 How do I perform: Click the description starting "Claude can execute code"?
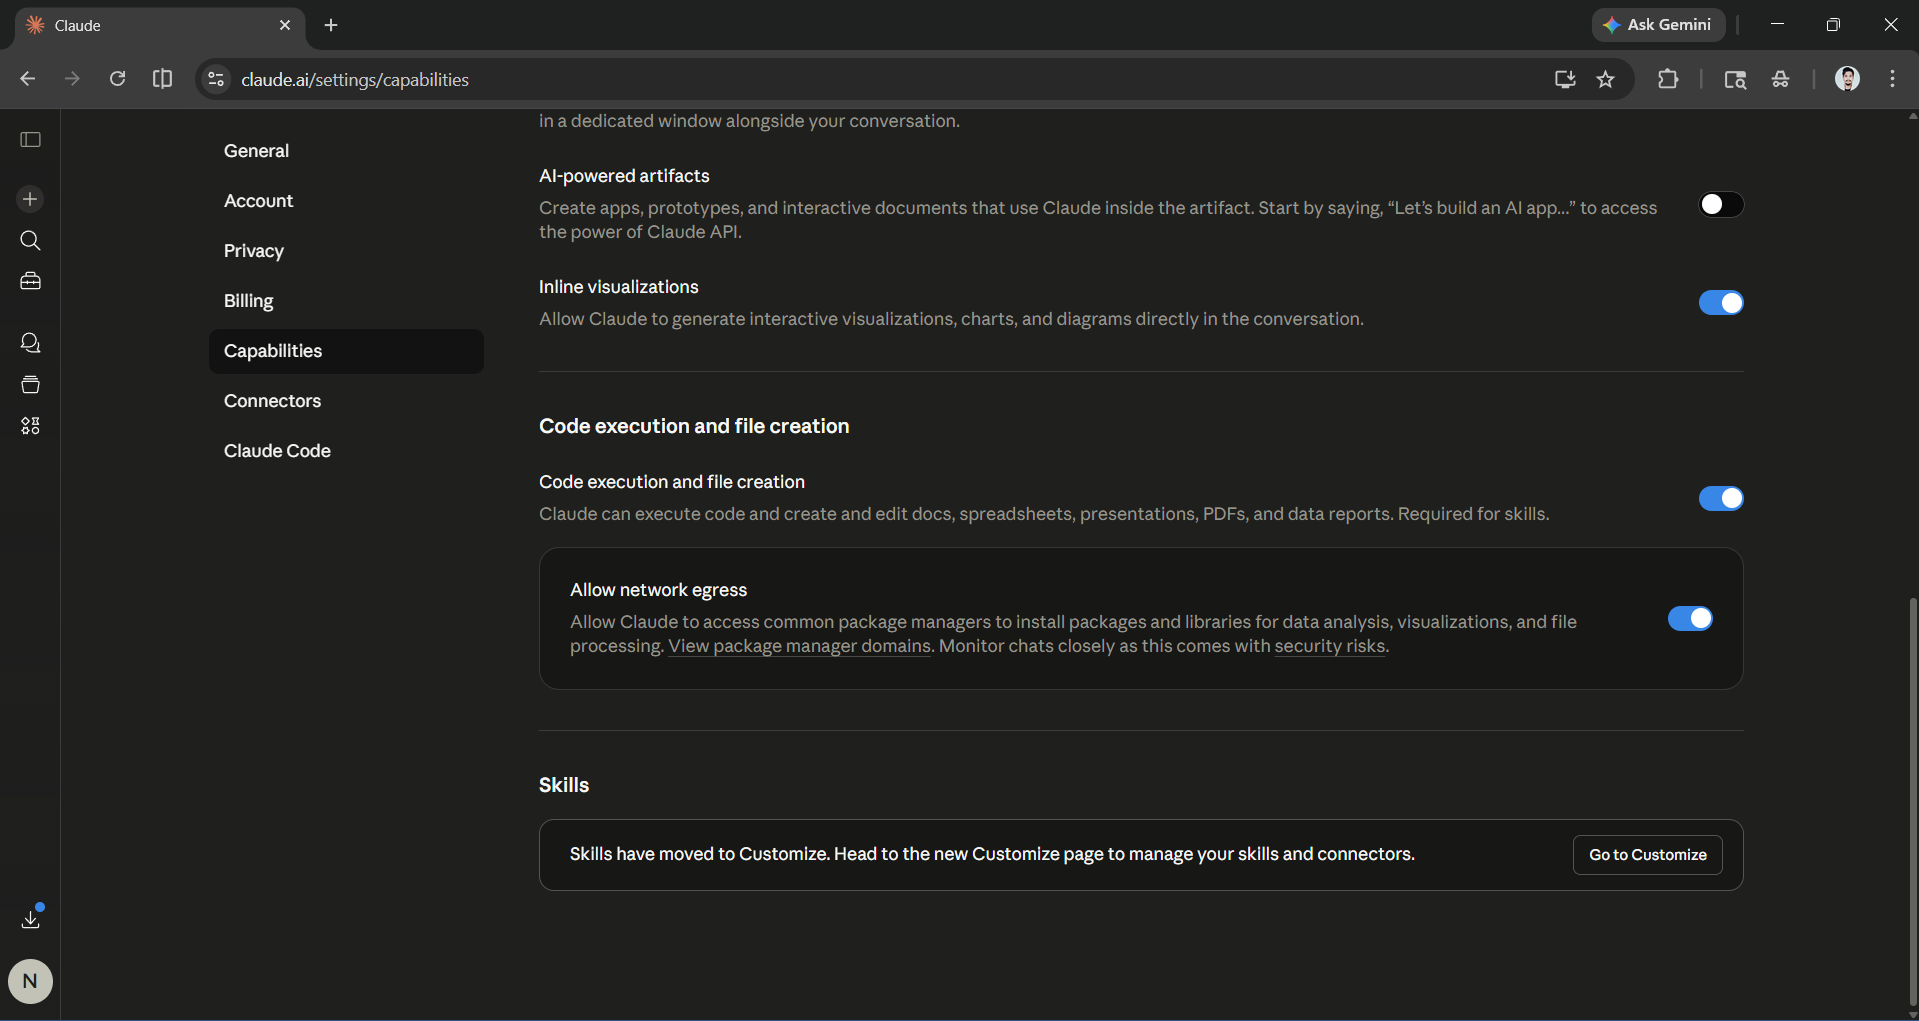tap(1044, 514)
